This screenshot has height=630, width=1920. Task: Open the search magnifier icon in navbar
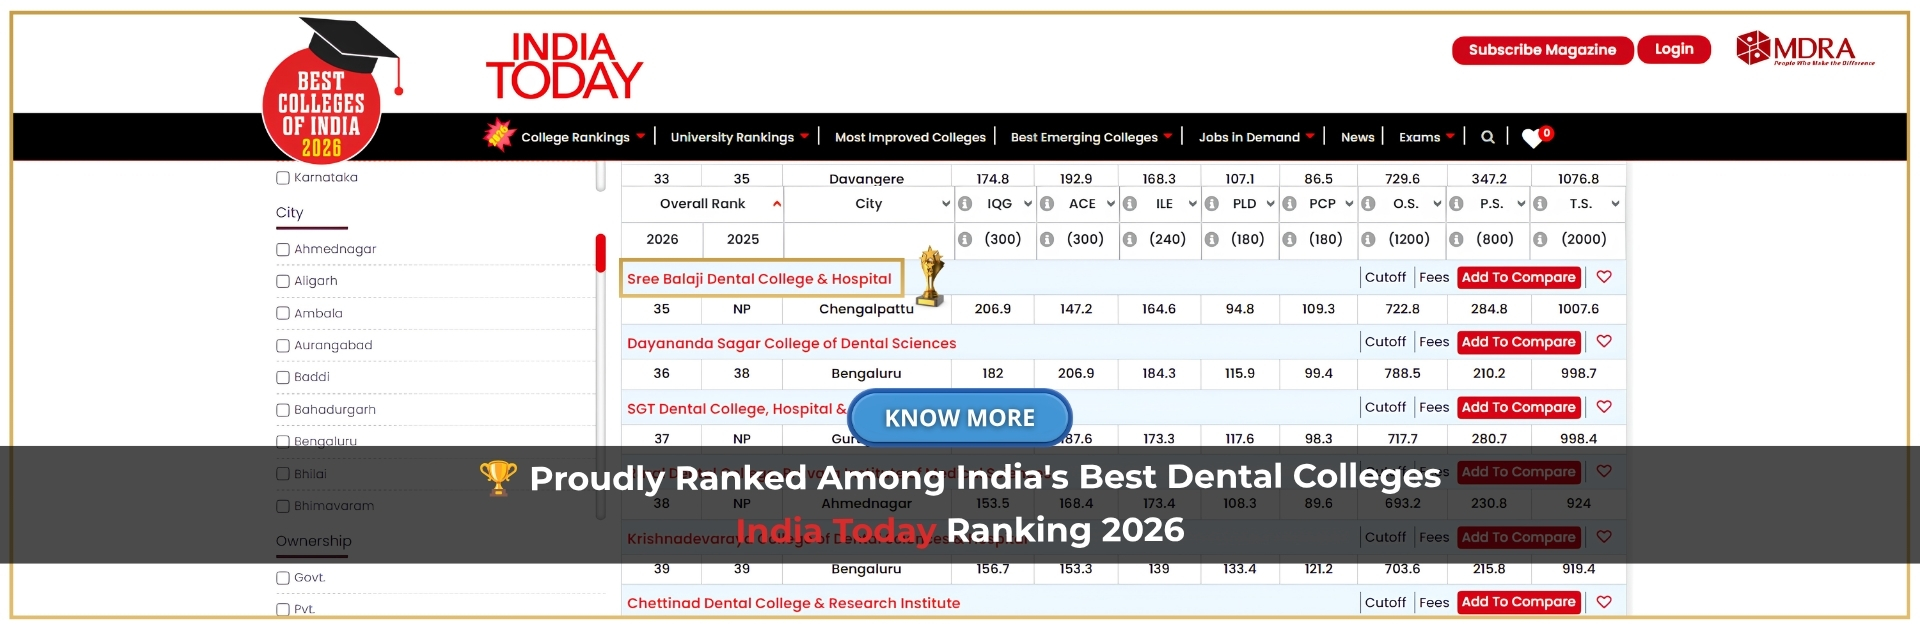click(1488, 137)
